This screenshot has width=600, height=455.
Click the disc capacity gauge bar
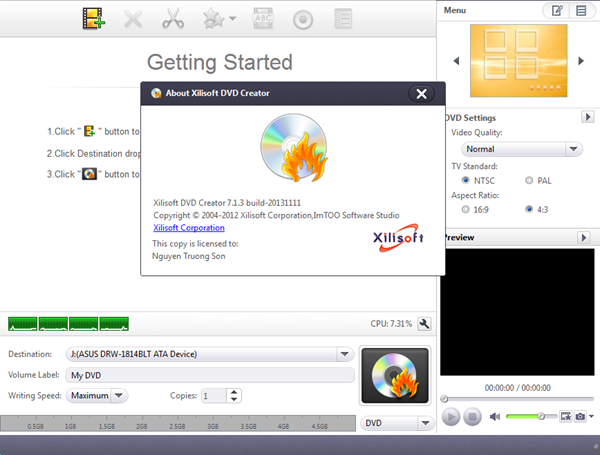tap(178, 423)
